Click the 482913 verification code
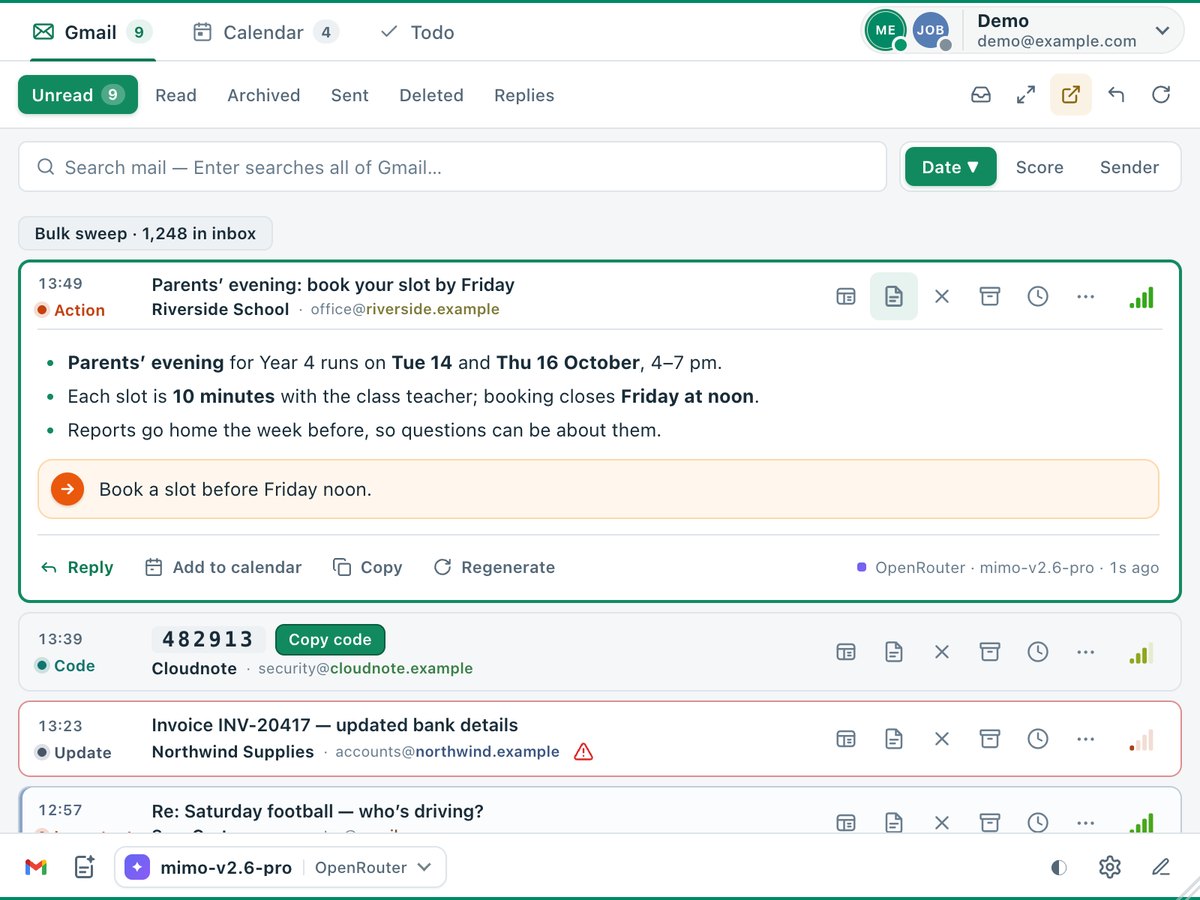 point(209,640)
